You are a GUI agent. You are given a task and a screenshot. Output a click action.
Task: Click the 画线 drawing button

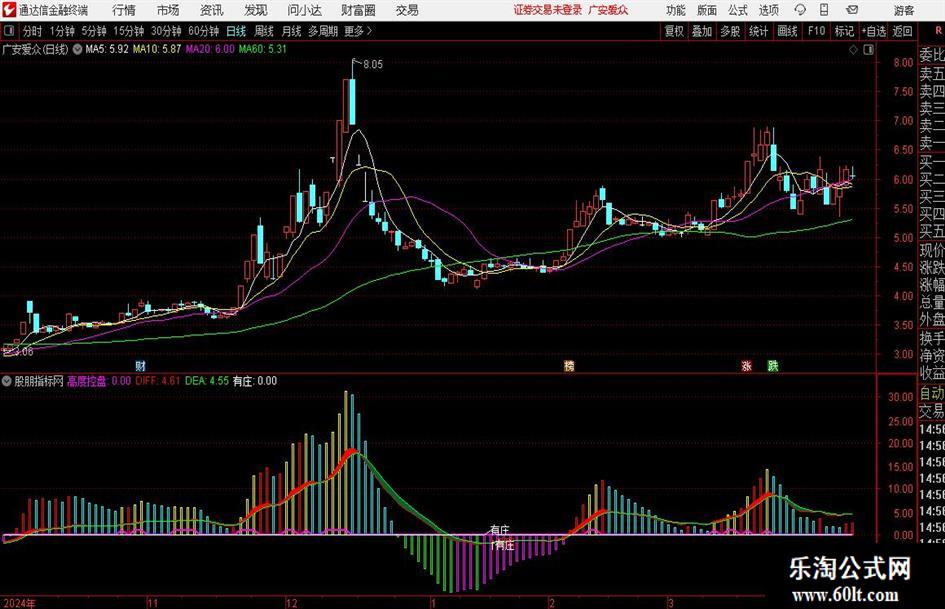tap(788, 31)
